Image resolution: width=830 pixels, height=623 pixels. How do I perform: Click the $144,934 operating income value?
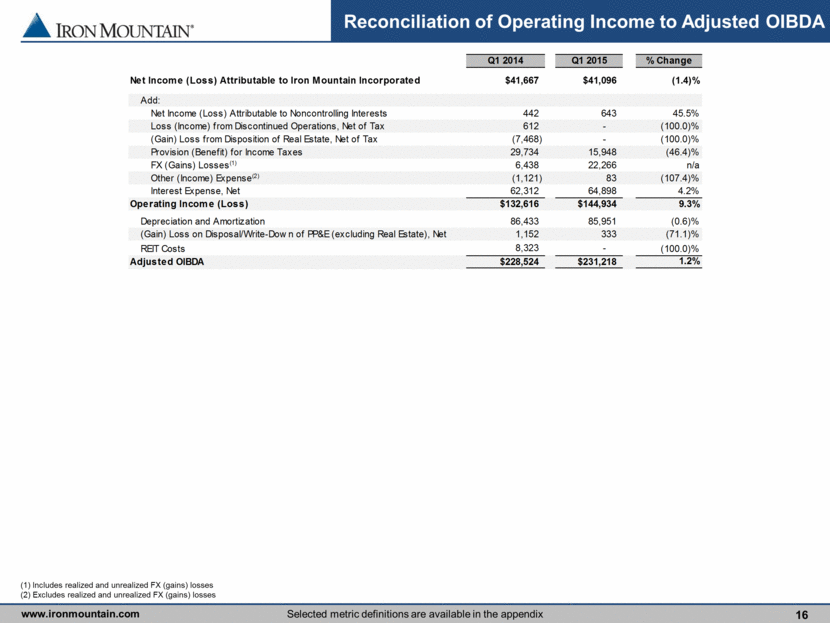tap(597, 204)
